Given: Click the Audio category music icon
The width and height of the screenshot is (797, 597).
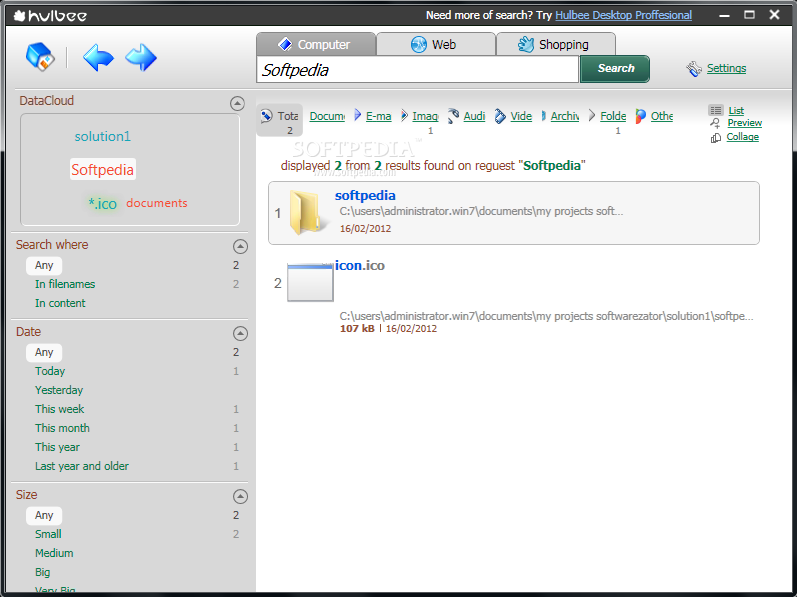Looking at the screenshot, I should click(x=453, y=116).
